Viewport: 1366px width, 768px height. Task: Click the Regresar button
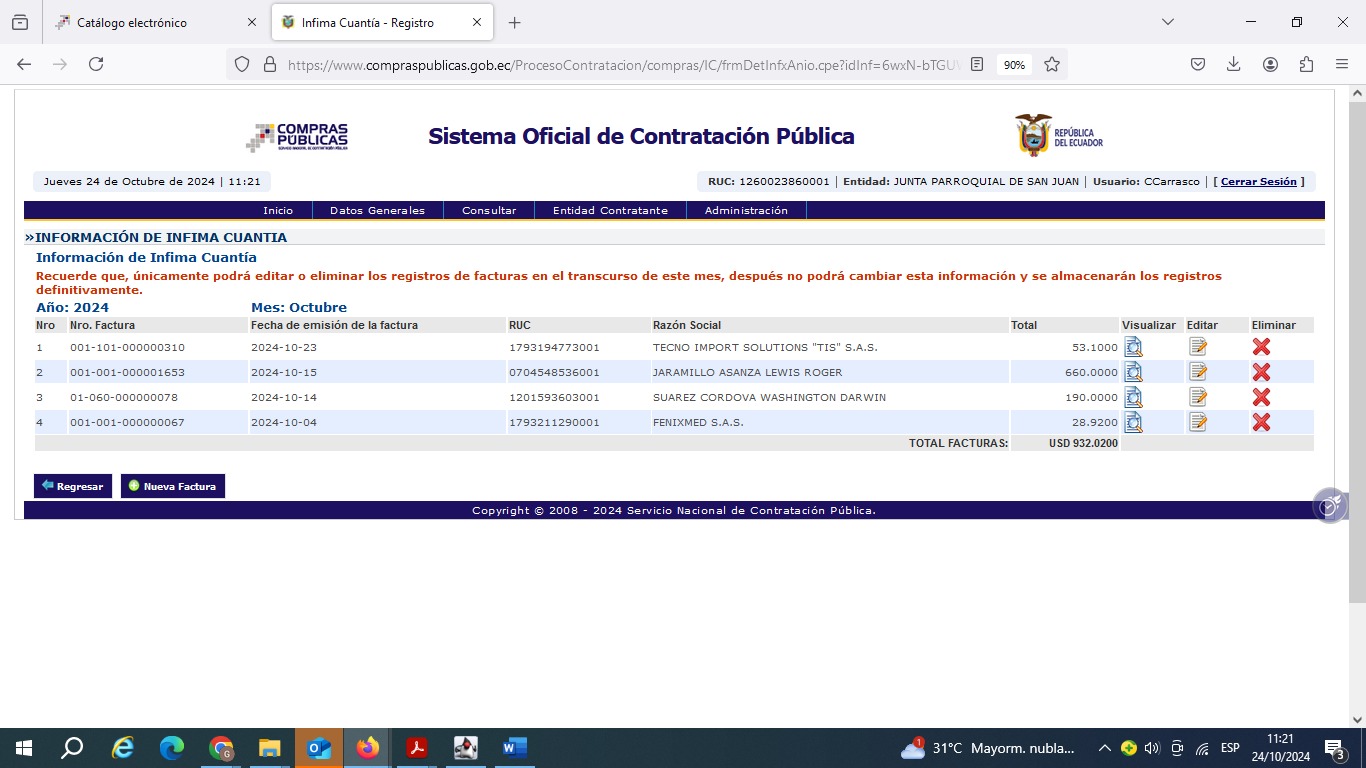73,486
